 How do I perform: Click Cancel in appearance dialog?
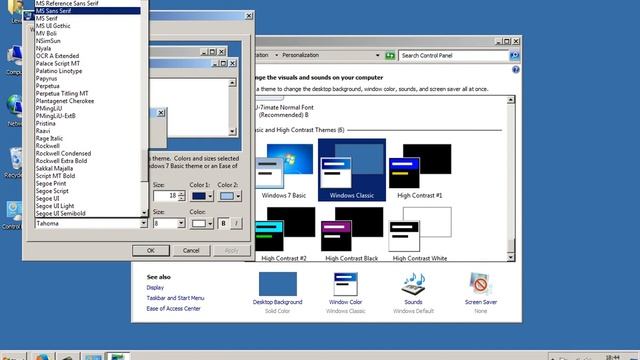[191, 251]
